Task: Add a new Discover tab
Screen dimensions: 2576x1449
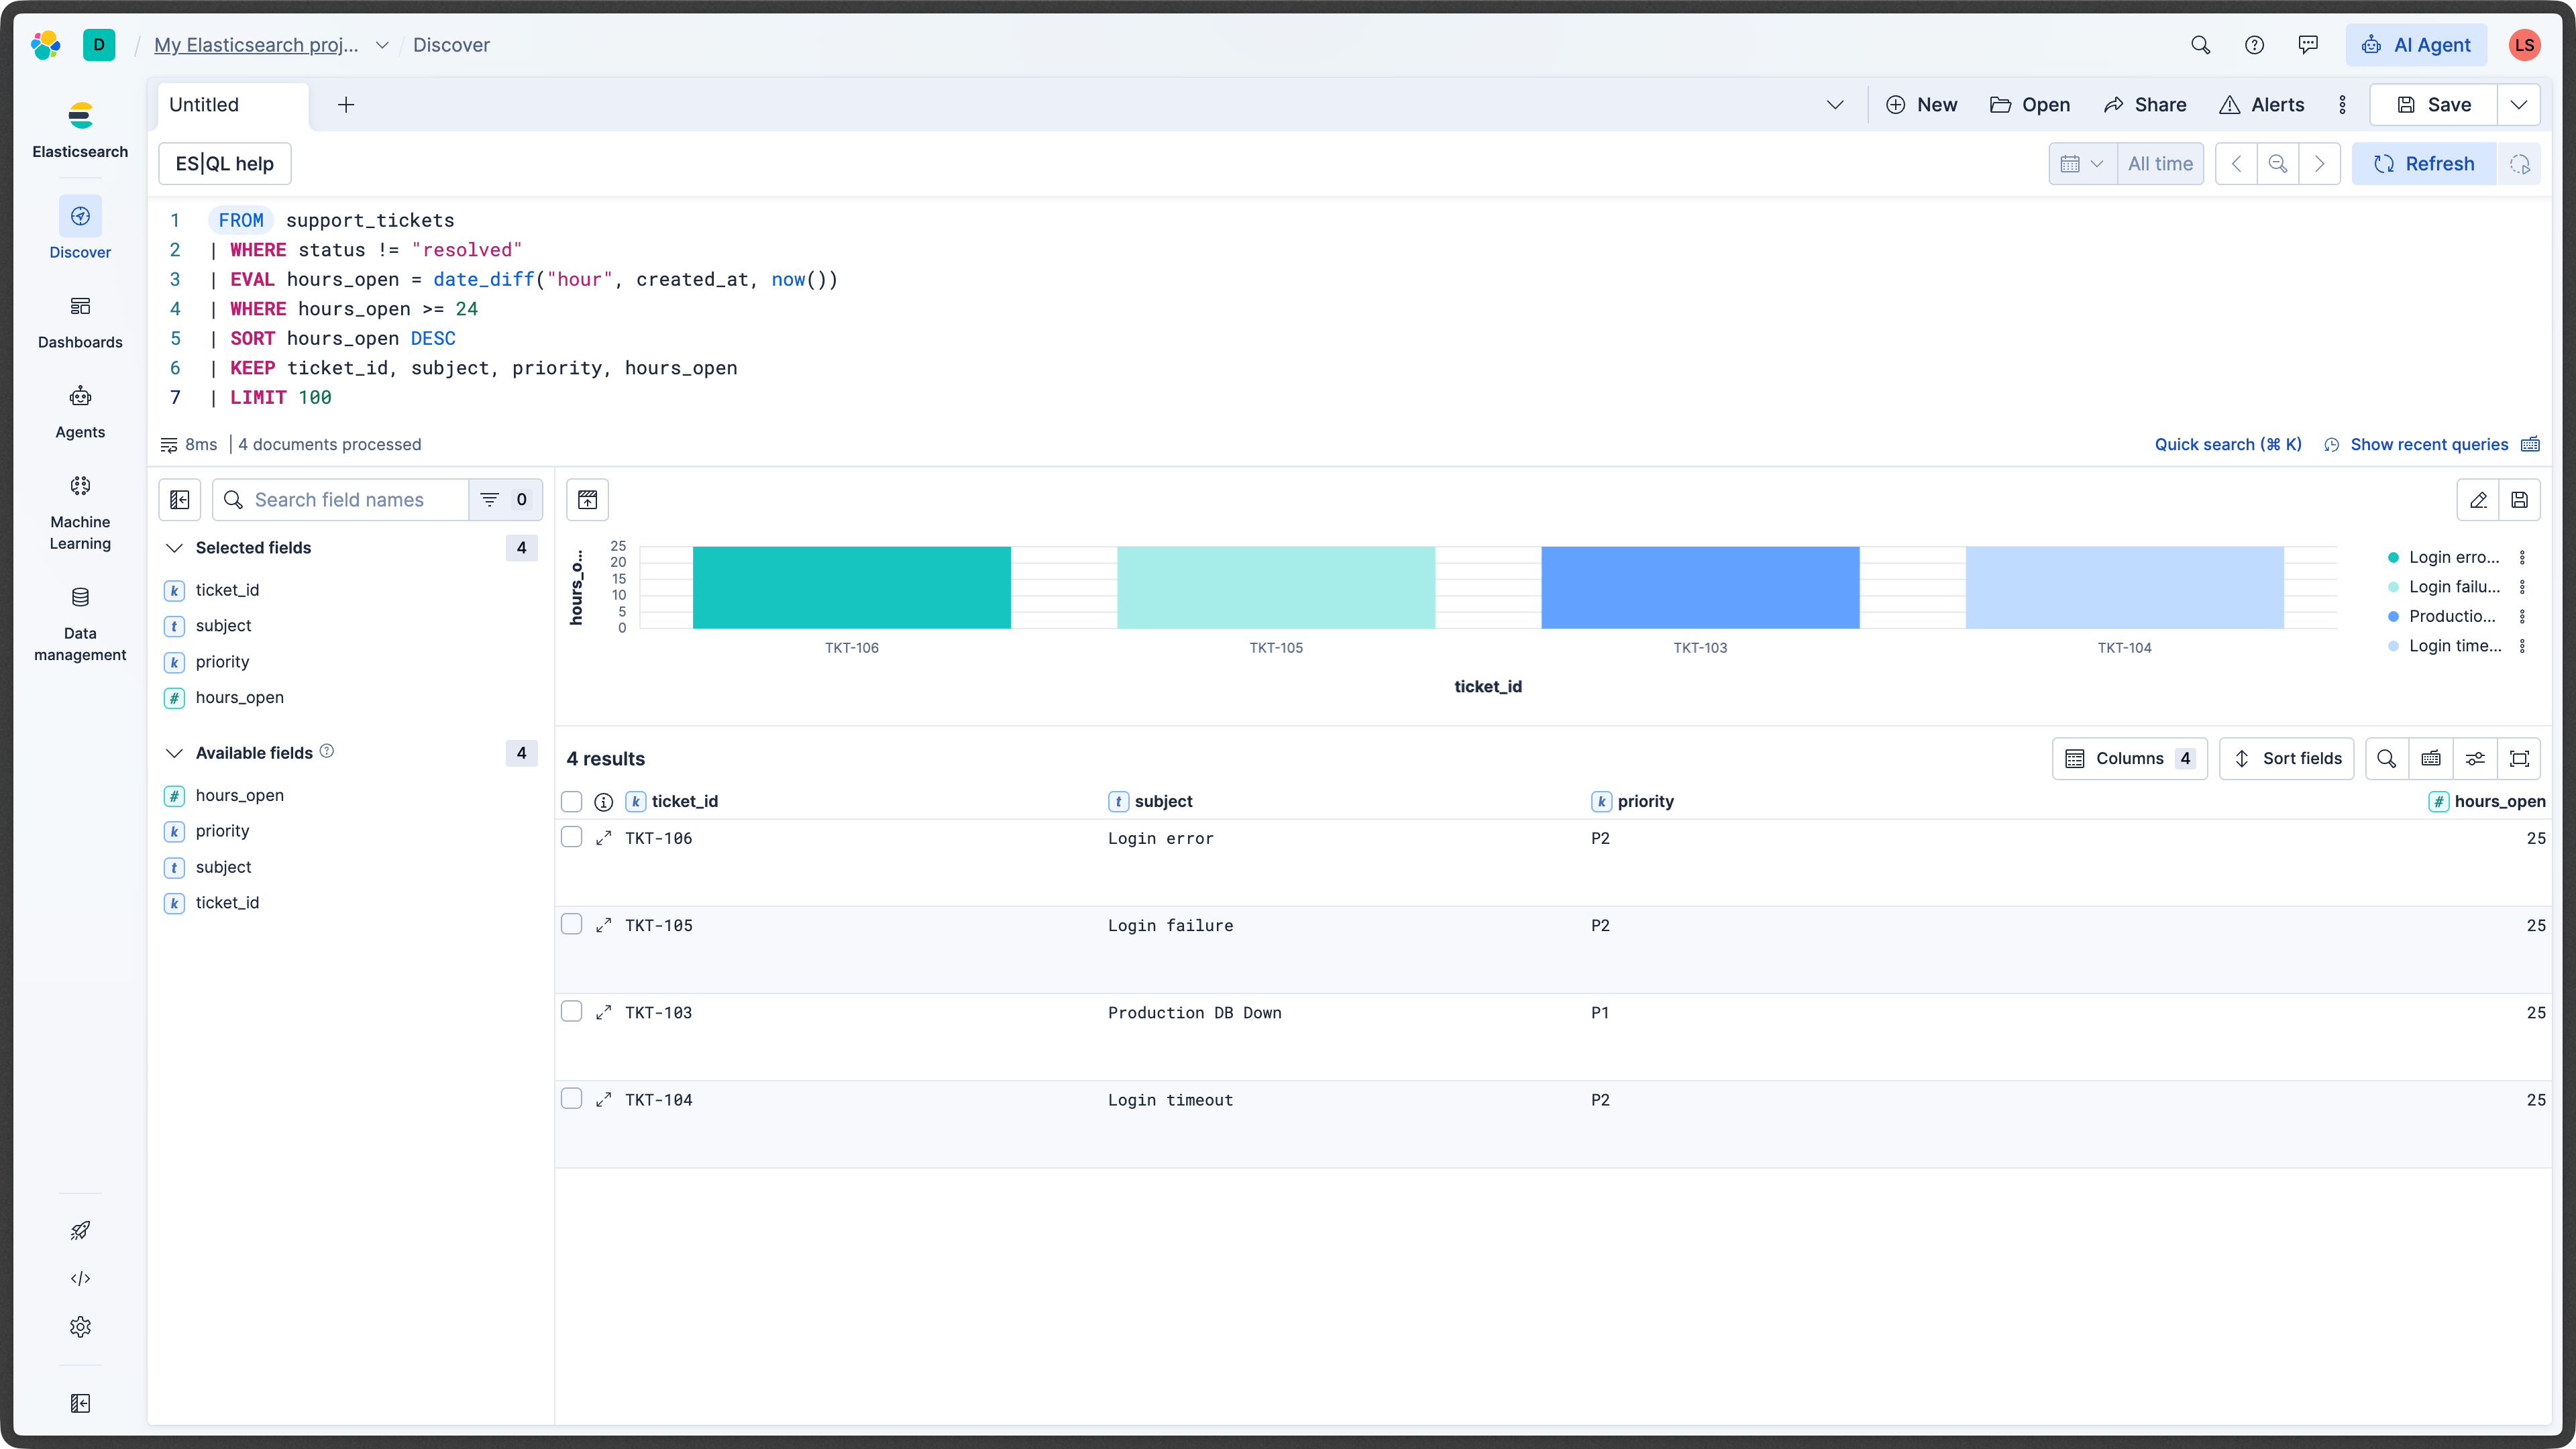Action: click(346, 105)
